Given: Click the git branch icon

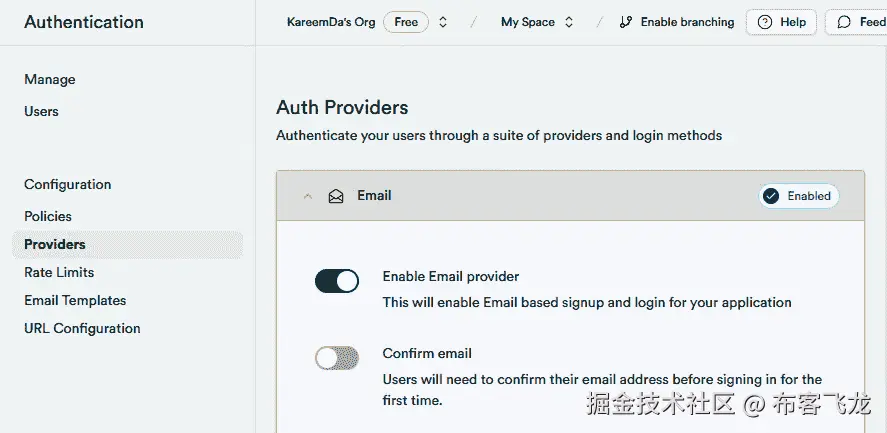Looking at the screenshot, I should tap(626, 22).
